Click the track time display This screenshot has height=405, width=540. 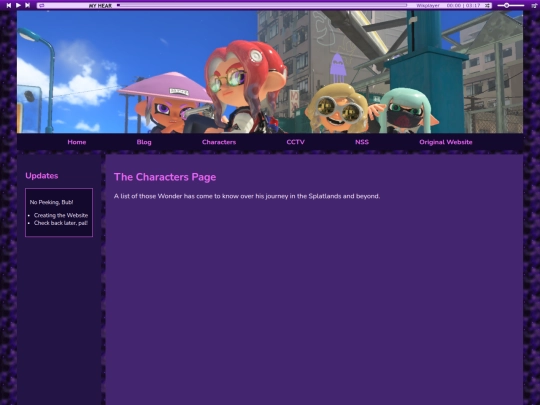(x=463, y=6)
